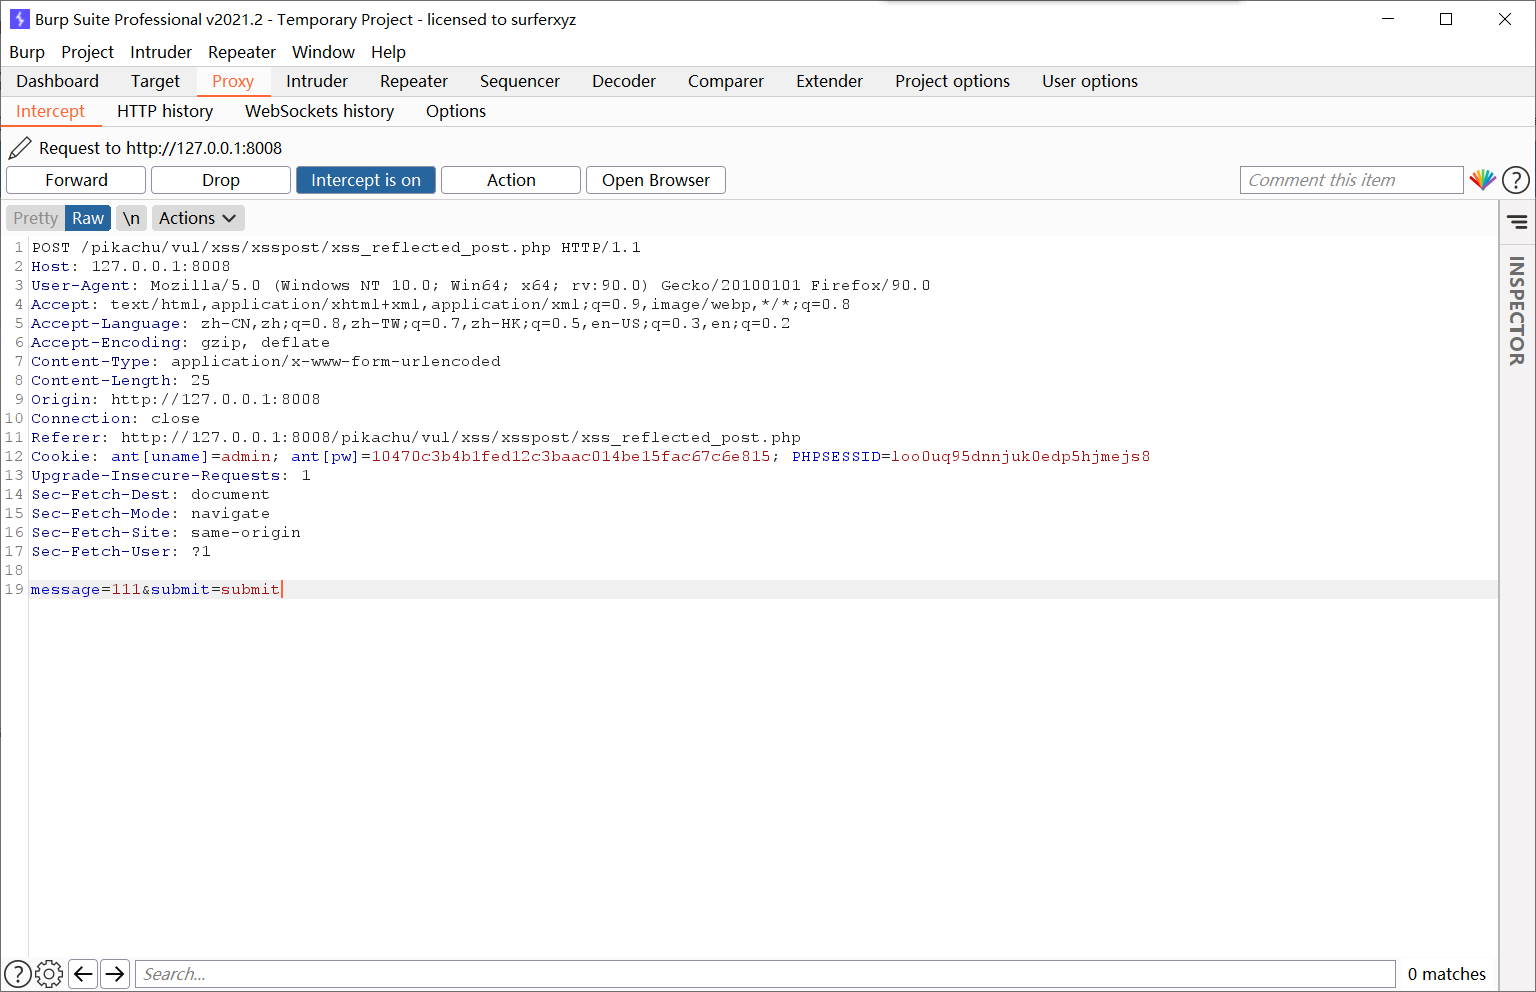Click the help icon at the bottom left
Viewport: 1536px width, 992px height.
tap(16, 973)
